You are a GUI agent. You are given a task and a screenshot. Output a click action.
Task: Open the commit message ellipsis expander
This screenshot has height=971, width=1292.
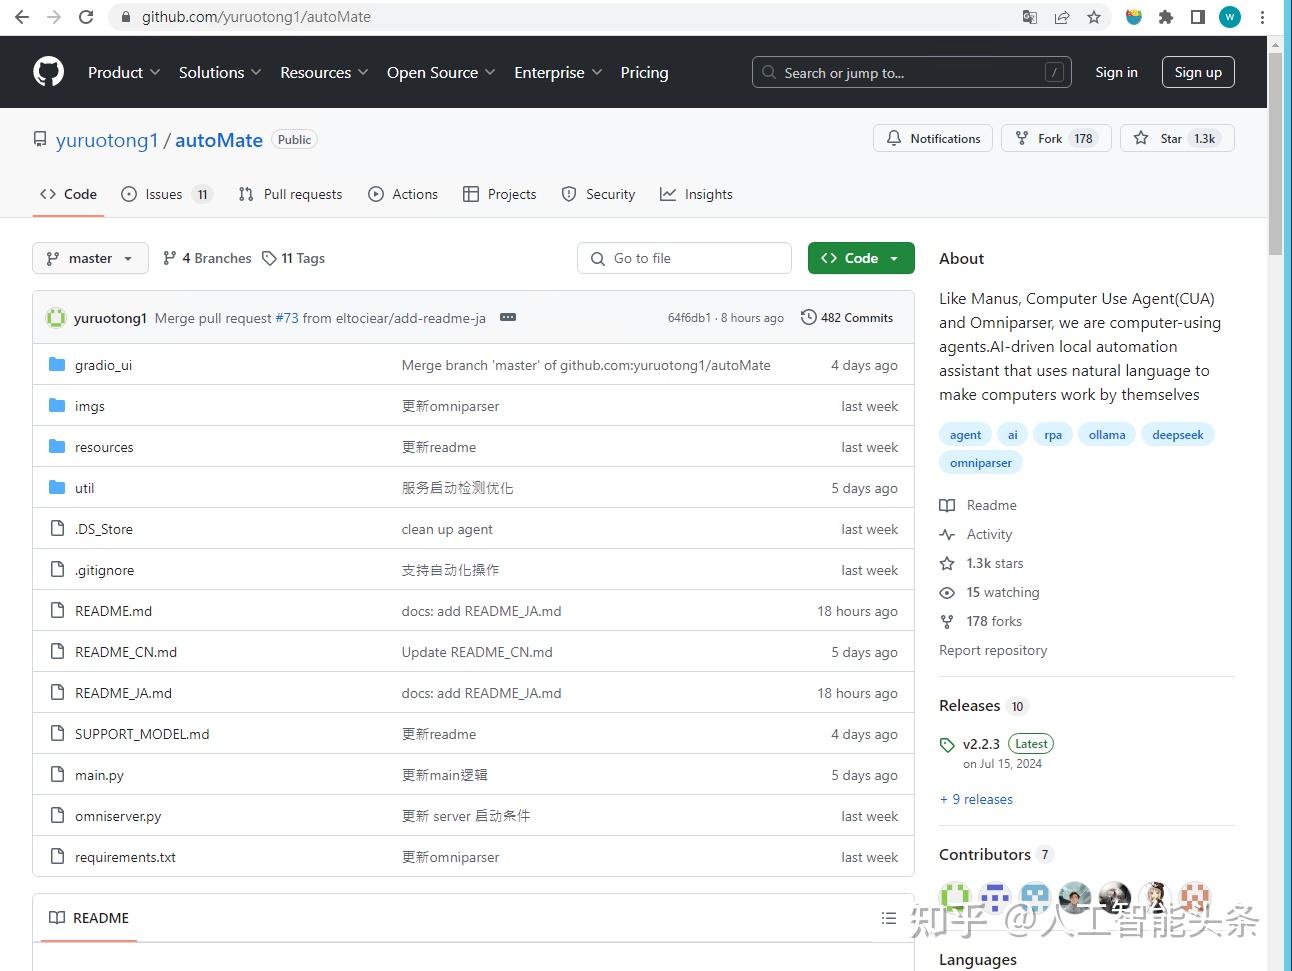click(x=508, y=317)
